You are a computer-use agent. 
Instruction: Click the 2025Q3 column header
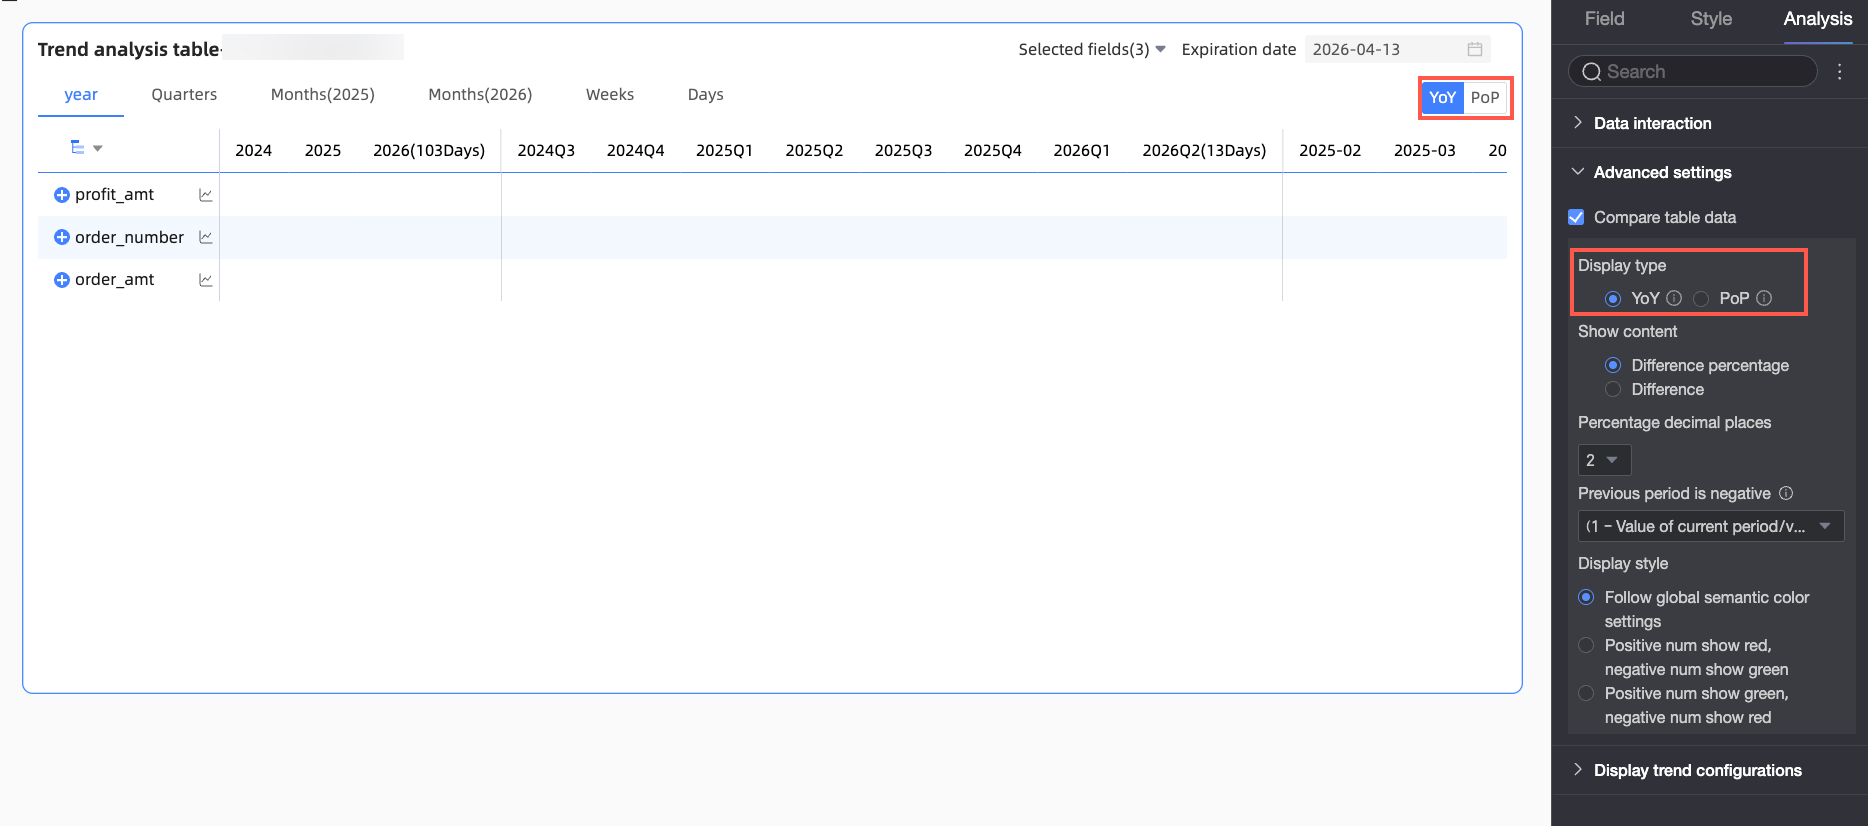tap(903, 150)
